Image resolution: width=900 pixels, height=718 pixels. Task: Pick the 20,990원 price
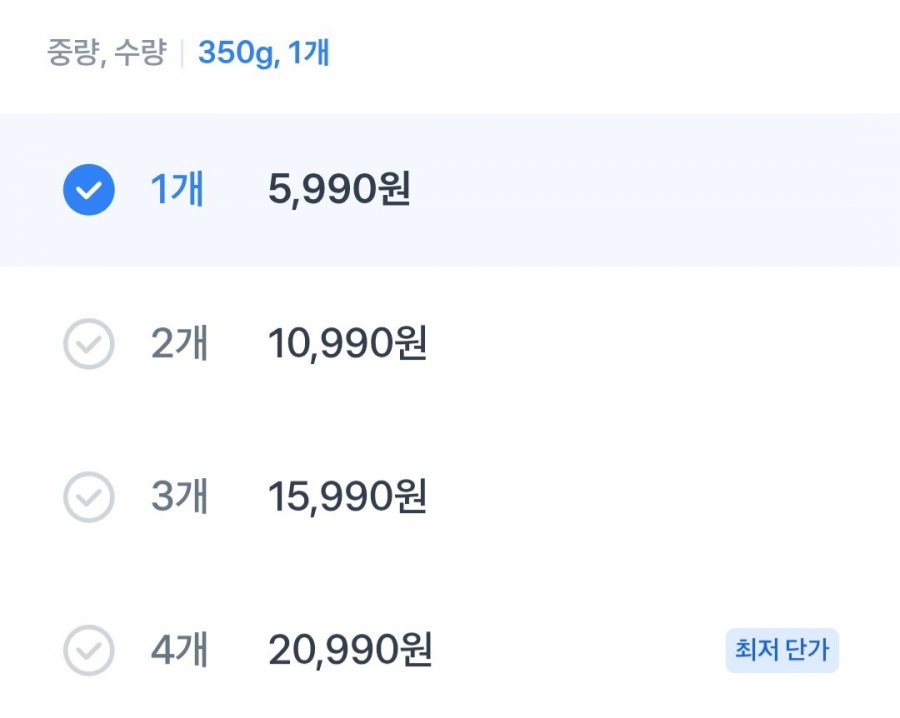pyautogui.click(x=350, y=651)
